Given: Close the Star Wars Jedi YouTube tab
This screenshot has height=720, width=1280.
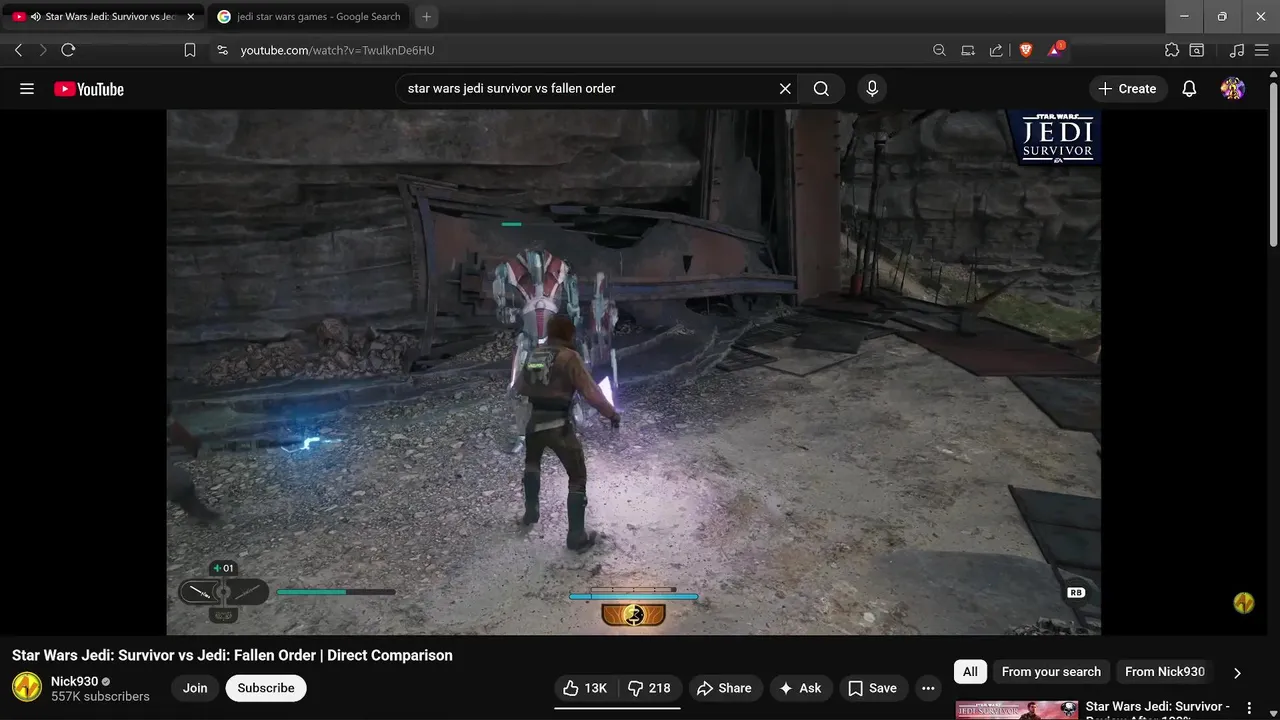Looking at the screenshot, I should 191,17.
